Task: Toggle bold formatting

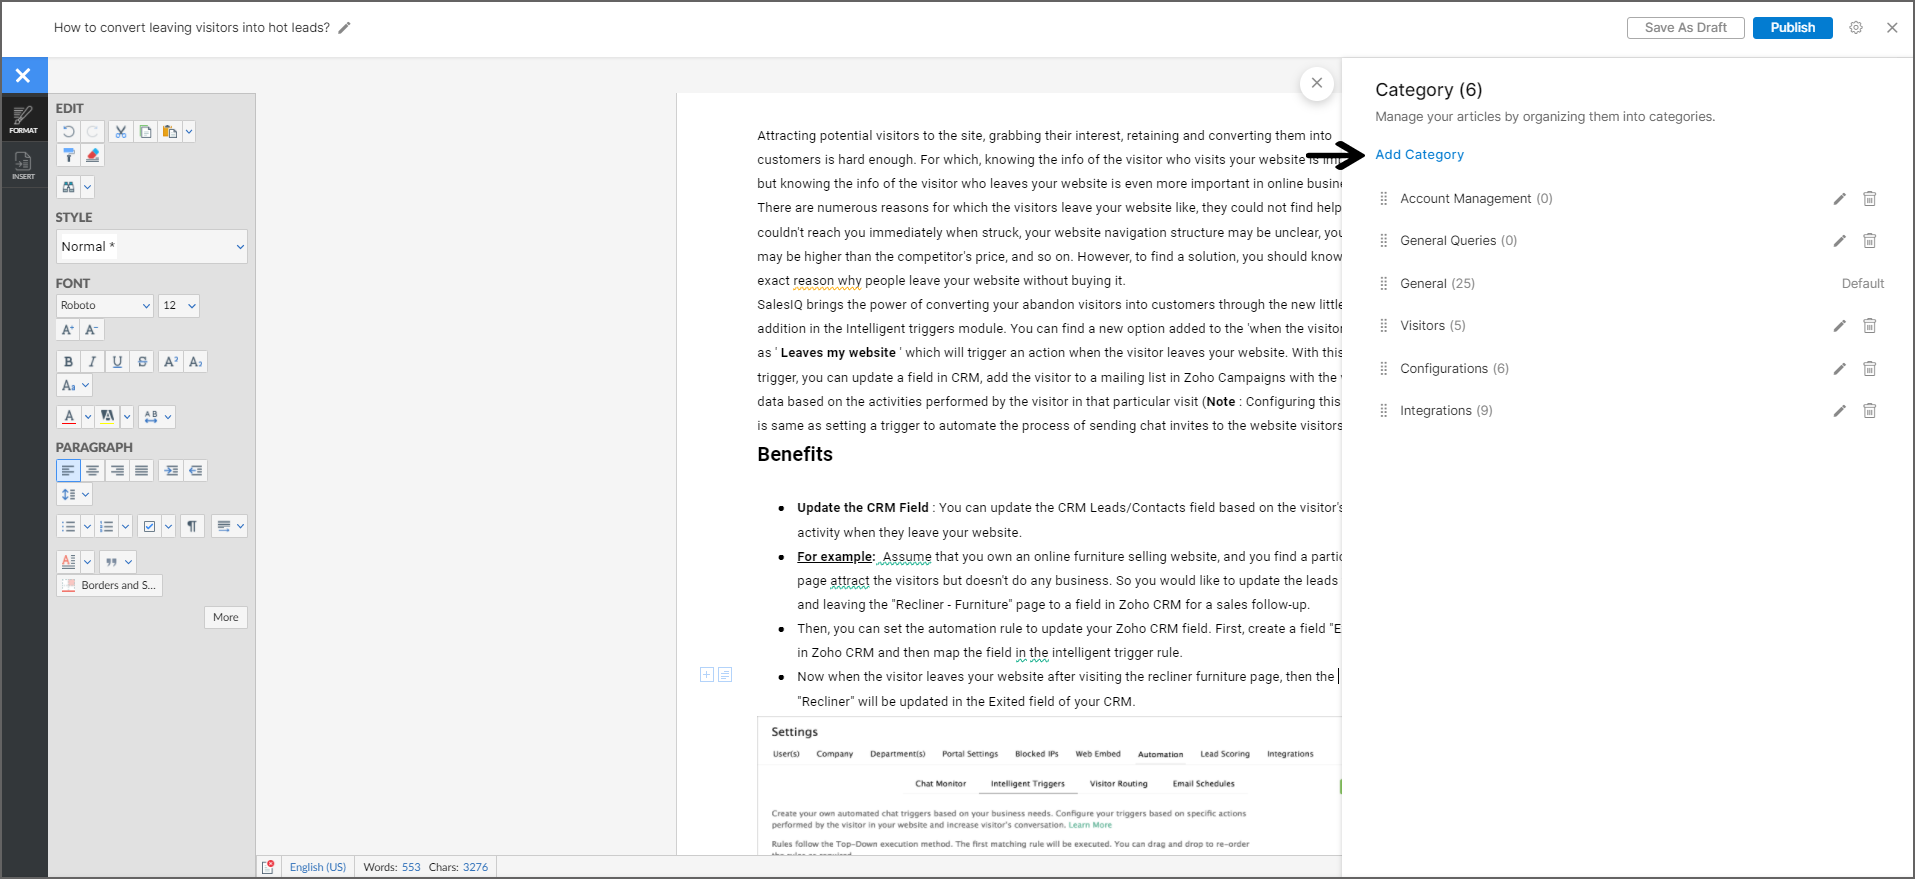Action: pos(68,362)
